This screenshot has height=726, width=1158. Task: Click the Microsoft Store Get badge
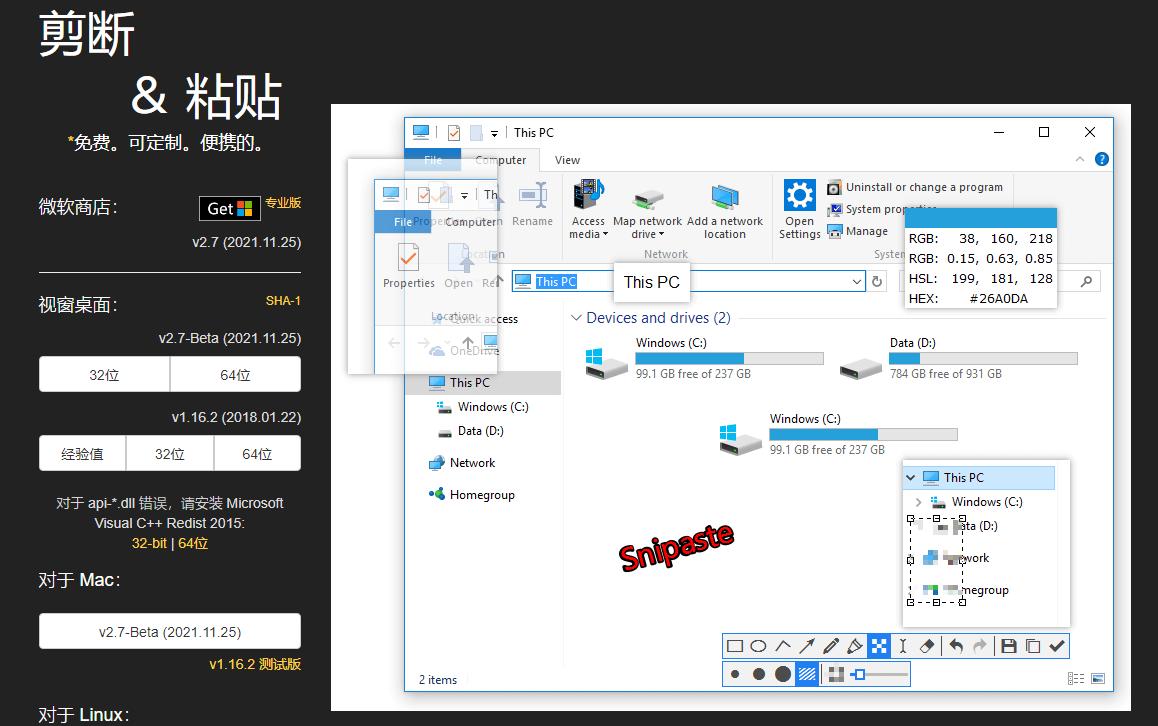click(229, 208)
